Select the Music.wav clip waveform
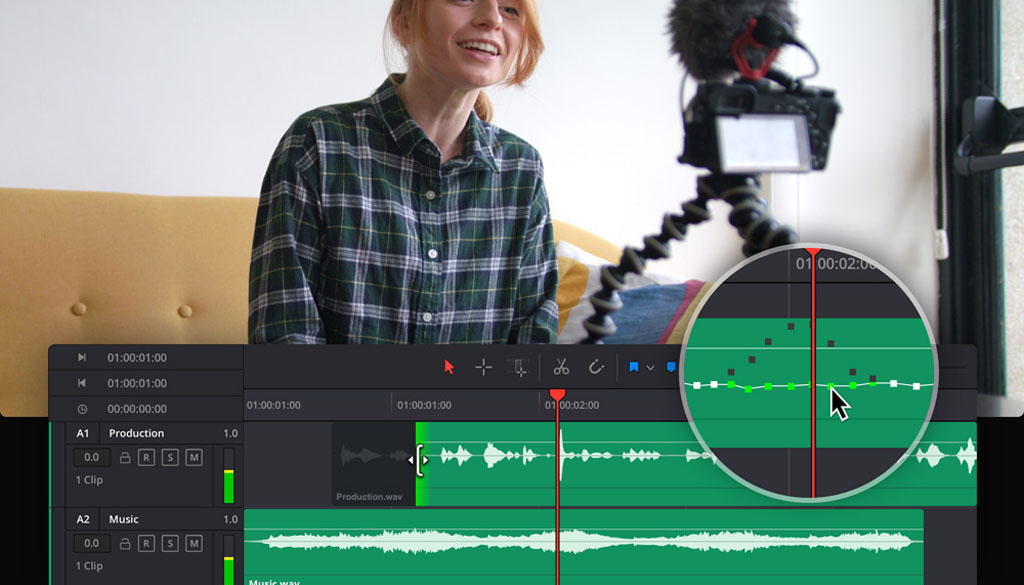 point(583,547)
